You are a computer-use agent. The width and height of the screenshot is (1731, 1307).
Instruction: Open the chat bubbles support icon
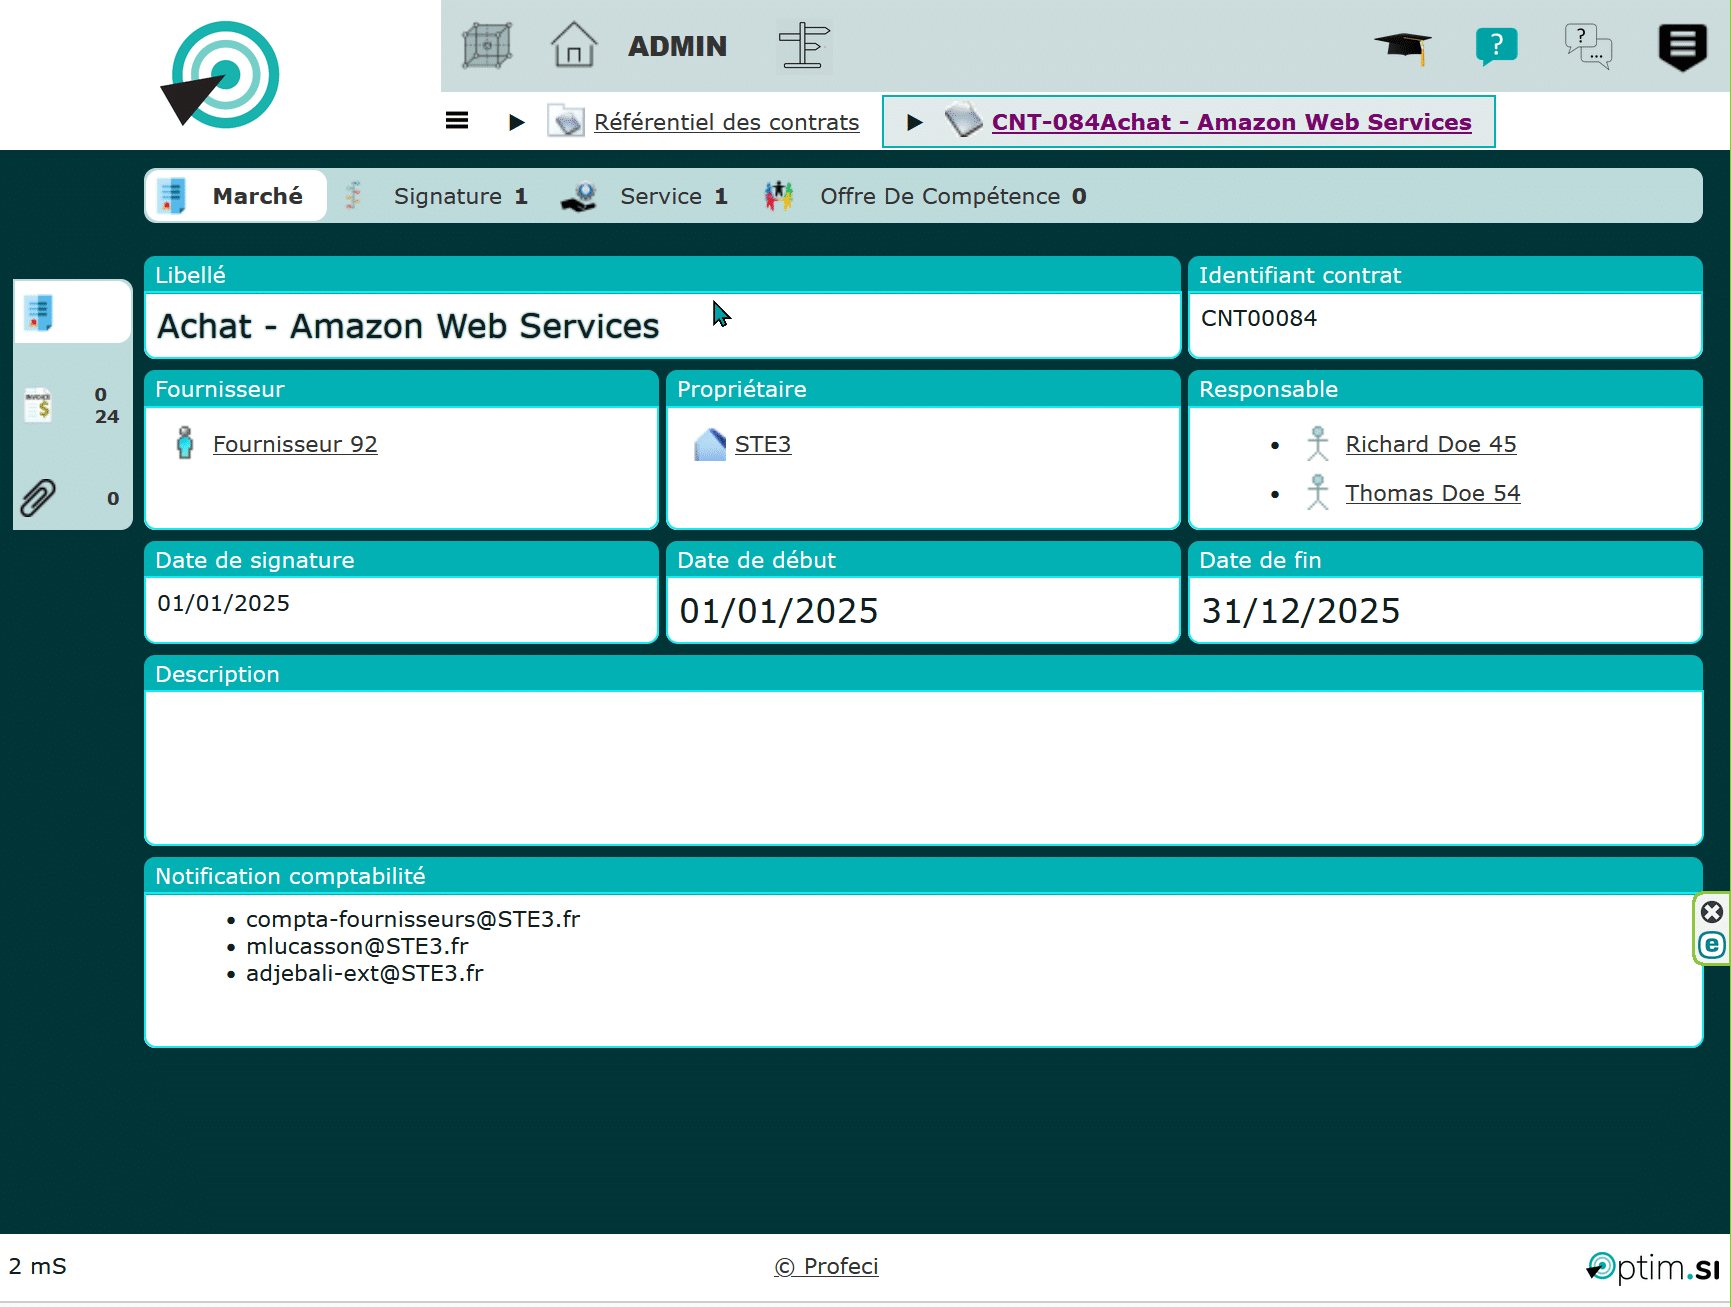pos(1587,46)
